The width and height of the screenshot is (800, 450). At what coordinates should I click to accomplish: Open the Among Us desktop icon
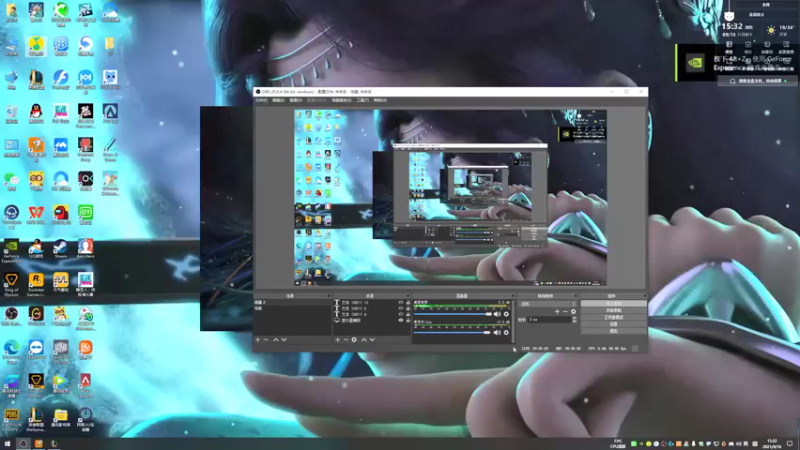(x=61, y=214)
